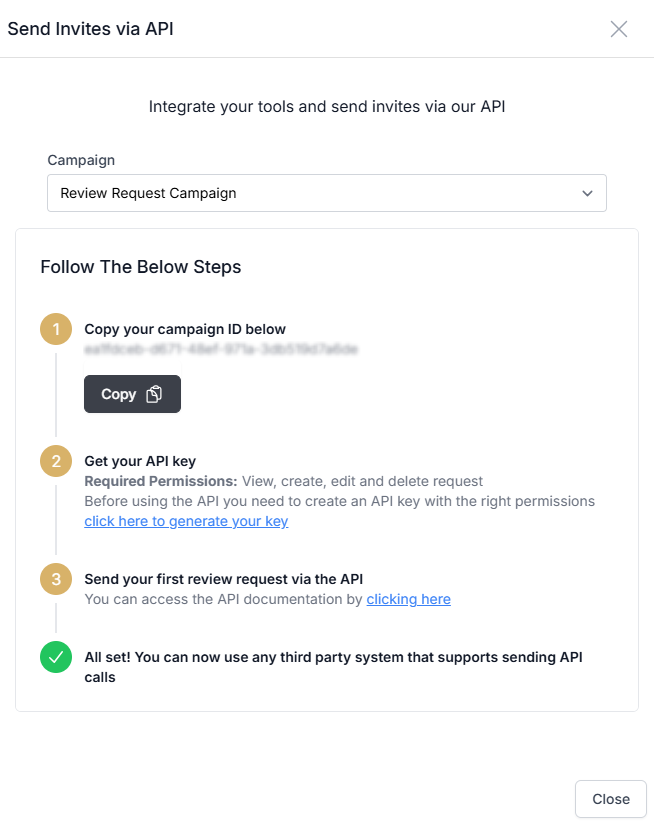Click the chevron arrow in Campaign selector
Screen dimensions: 654x822
(x=588, y=193)
